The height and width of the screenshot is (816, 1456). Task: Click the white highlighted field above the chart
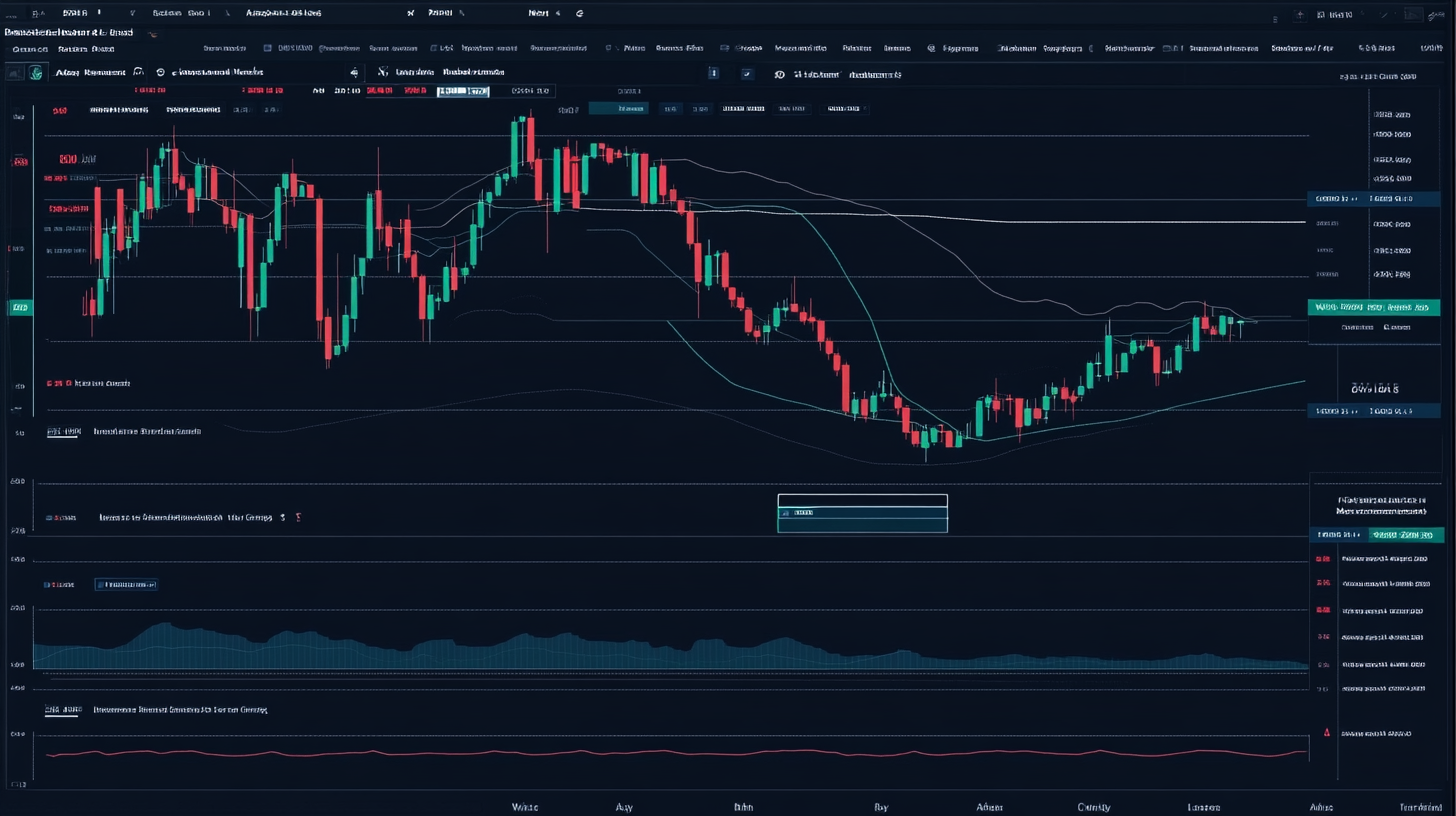point(463,91)
